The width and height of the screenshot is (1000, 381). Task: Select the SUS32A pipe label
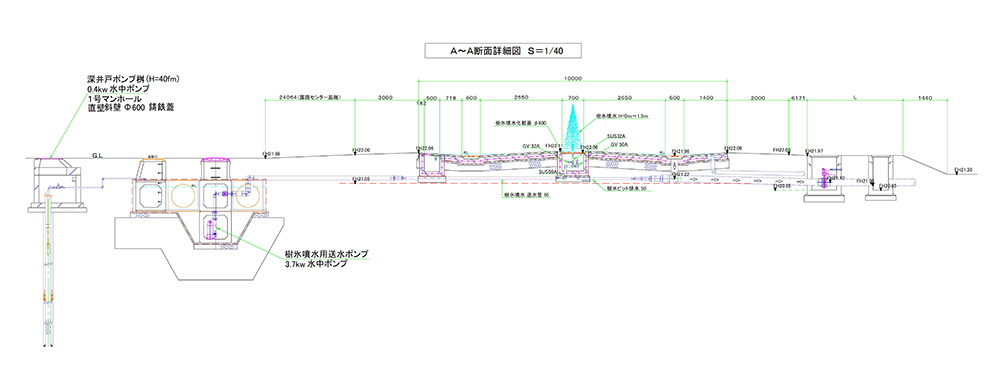point(617,136)
